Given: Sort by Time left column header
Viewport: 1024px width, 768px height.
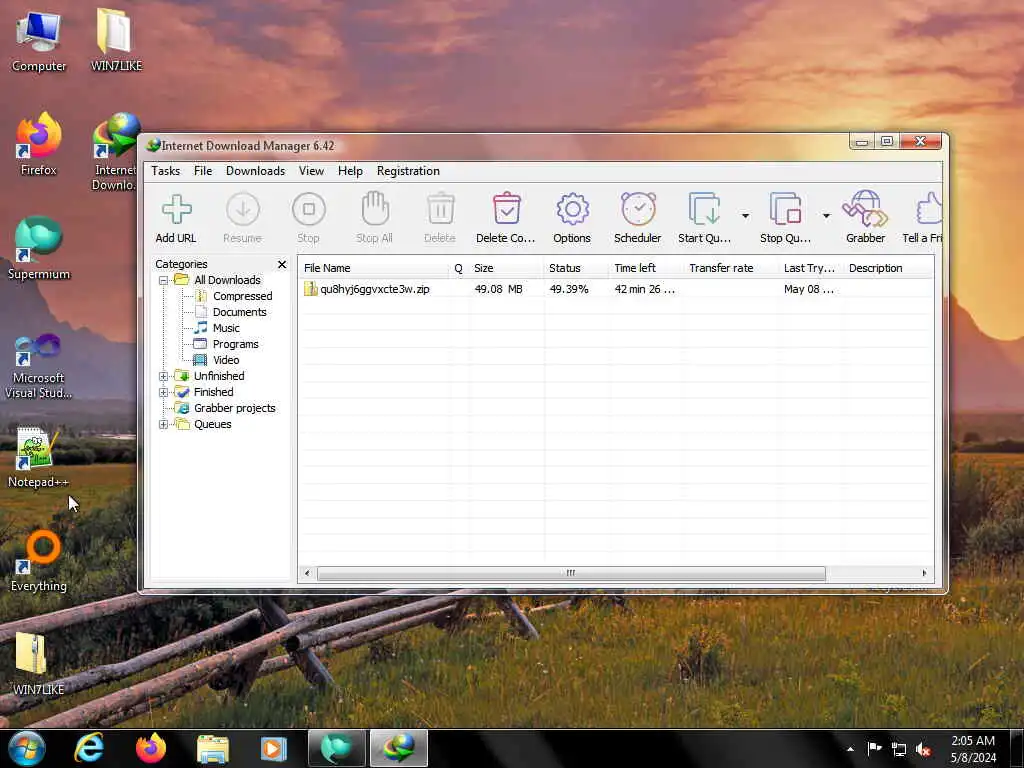Looking at the screenshot, I should [647, 268].
